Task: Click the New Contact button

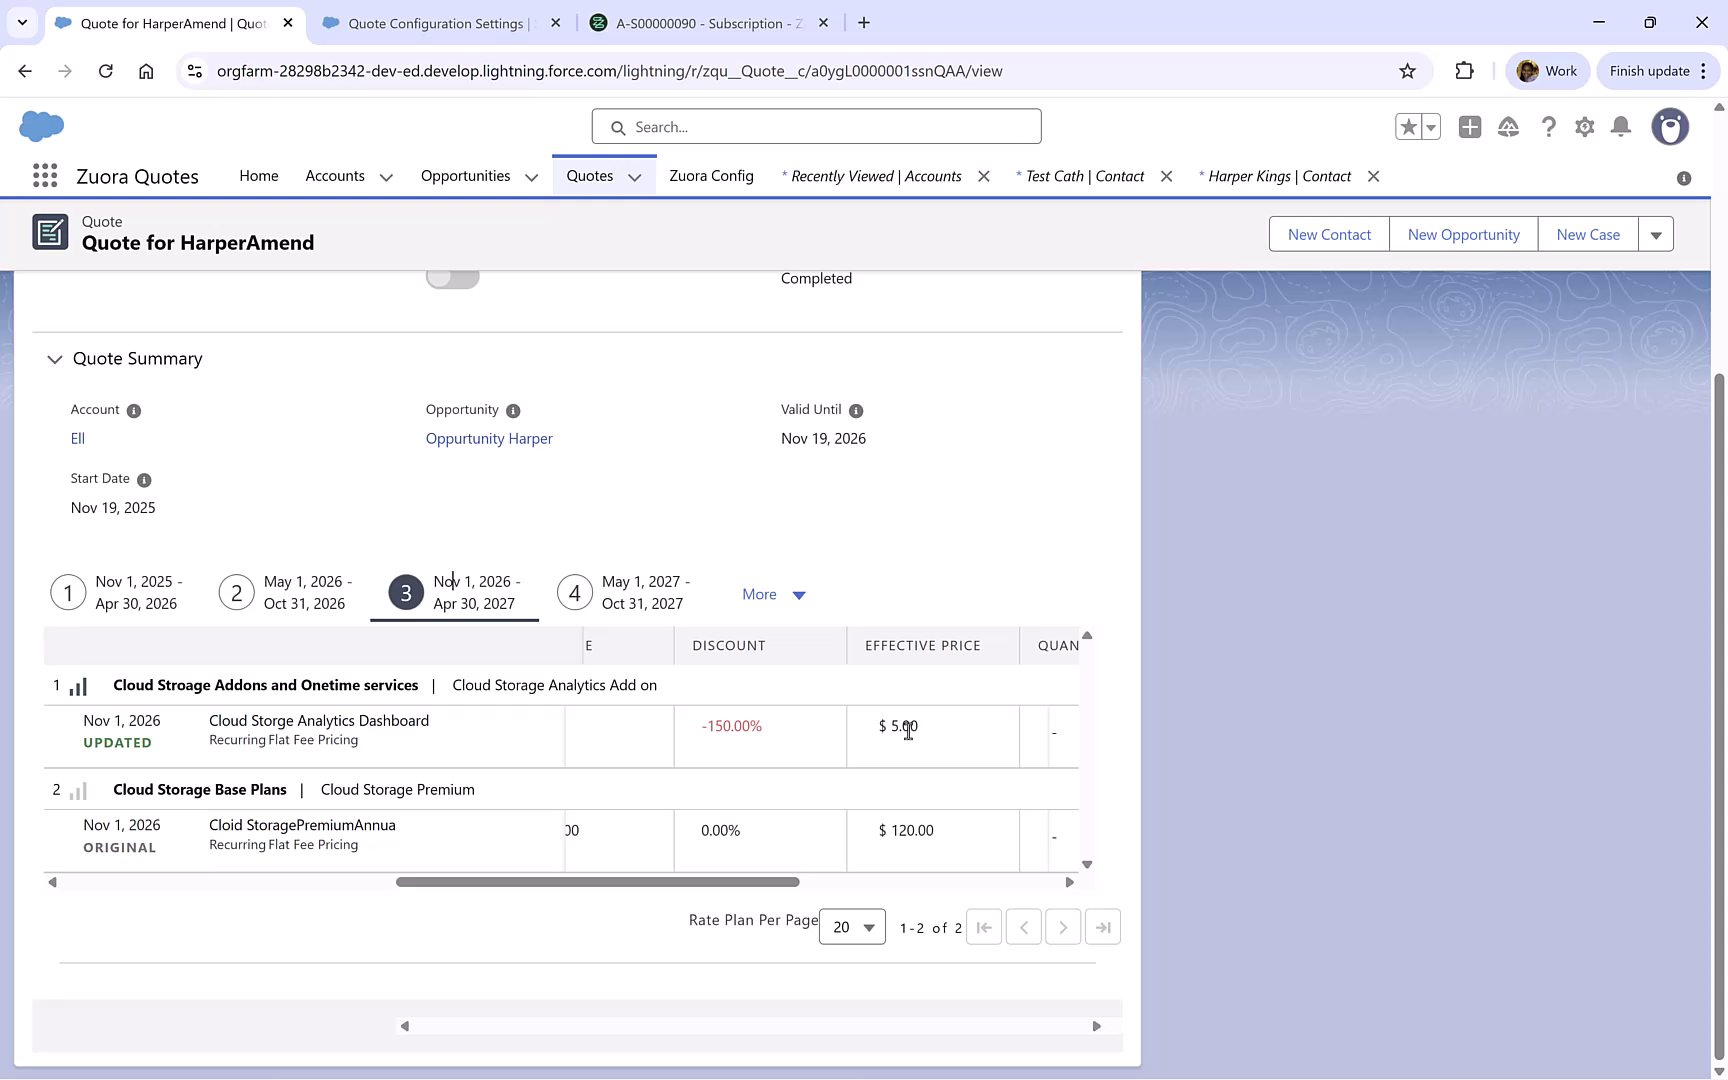Action: pos(1328,234)
